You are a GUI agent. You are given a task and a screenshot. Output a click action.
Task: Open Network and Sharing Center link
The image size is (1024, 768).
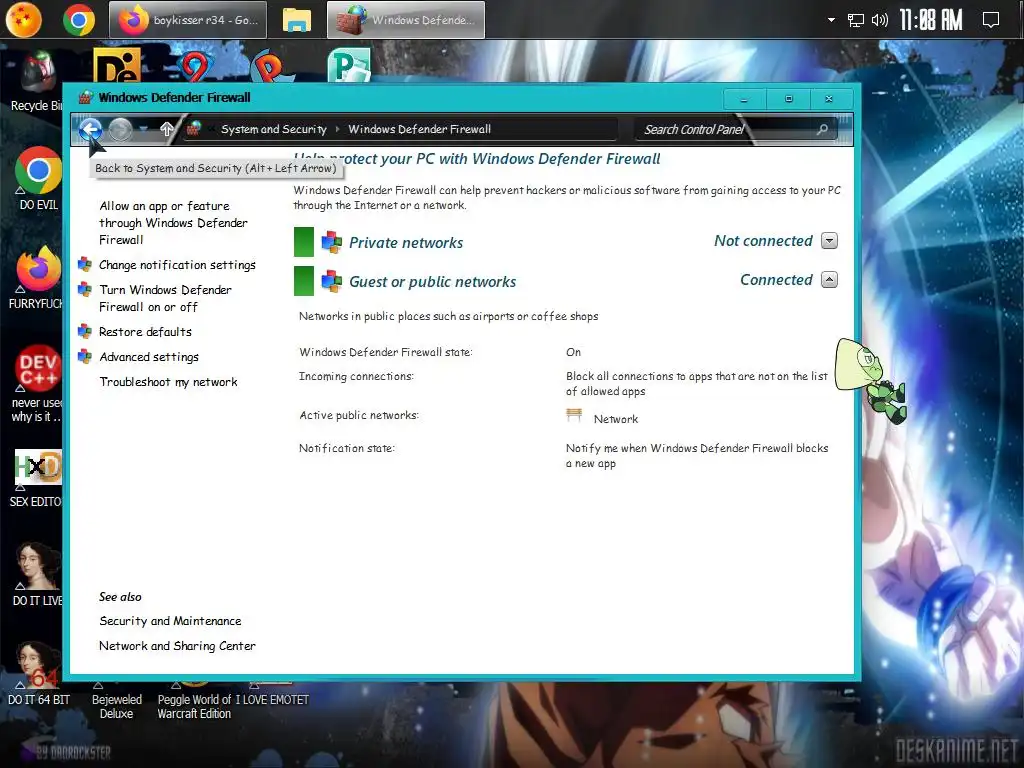pos(177,646)
